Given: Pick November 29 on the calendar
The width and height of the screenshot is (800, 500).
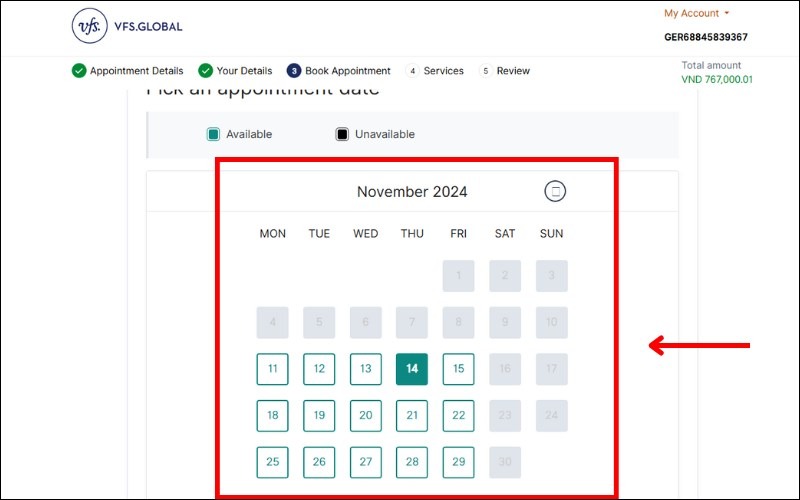Looking at the screenshot, I should pos(458,462).
